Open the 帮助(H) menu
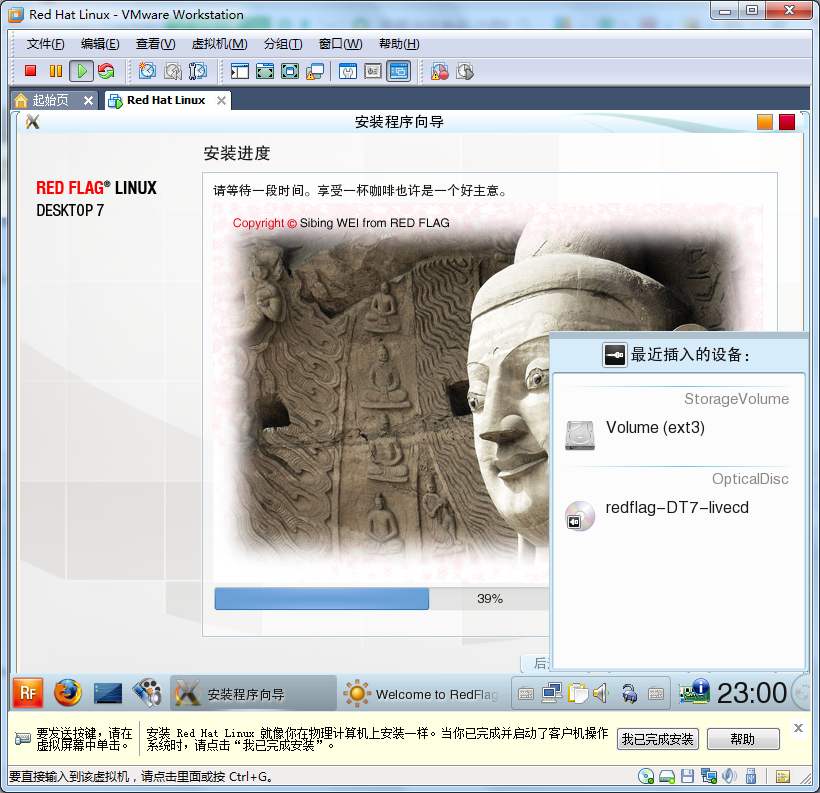The width and height of the screenshot is (820, 793). pos(399,44)
